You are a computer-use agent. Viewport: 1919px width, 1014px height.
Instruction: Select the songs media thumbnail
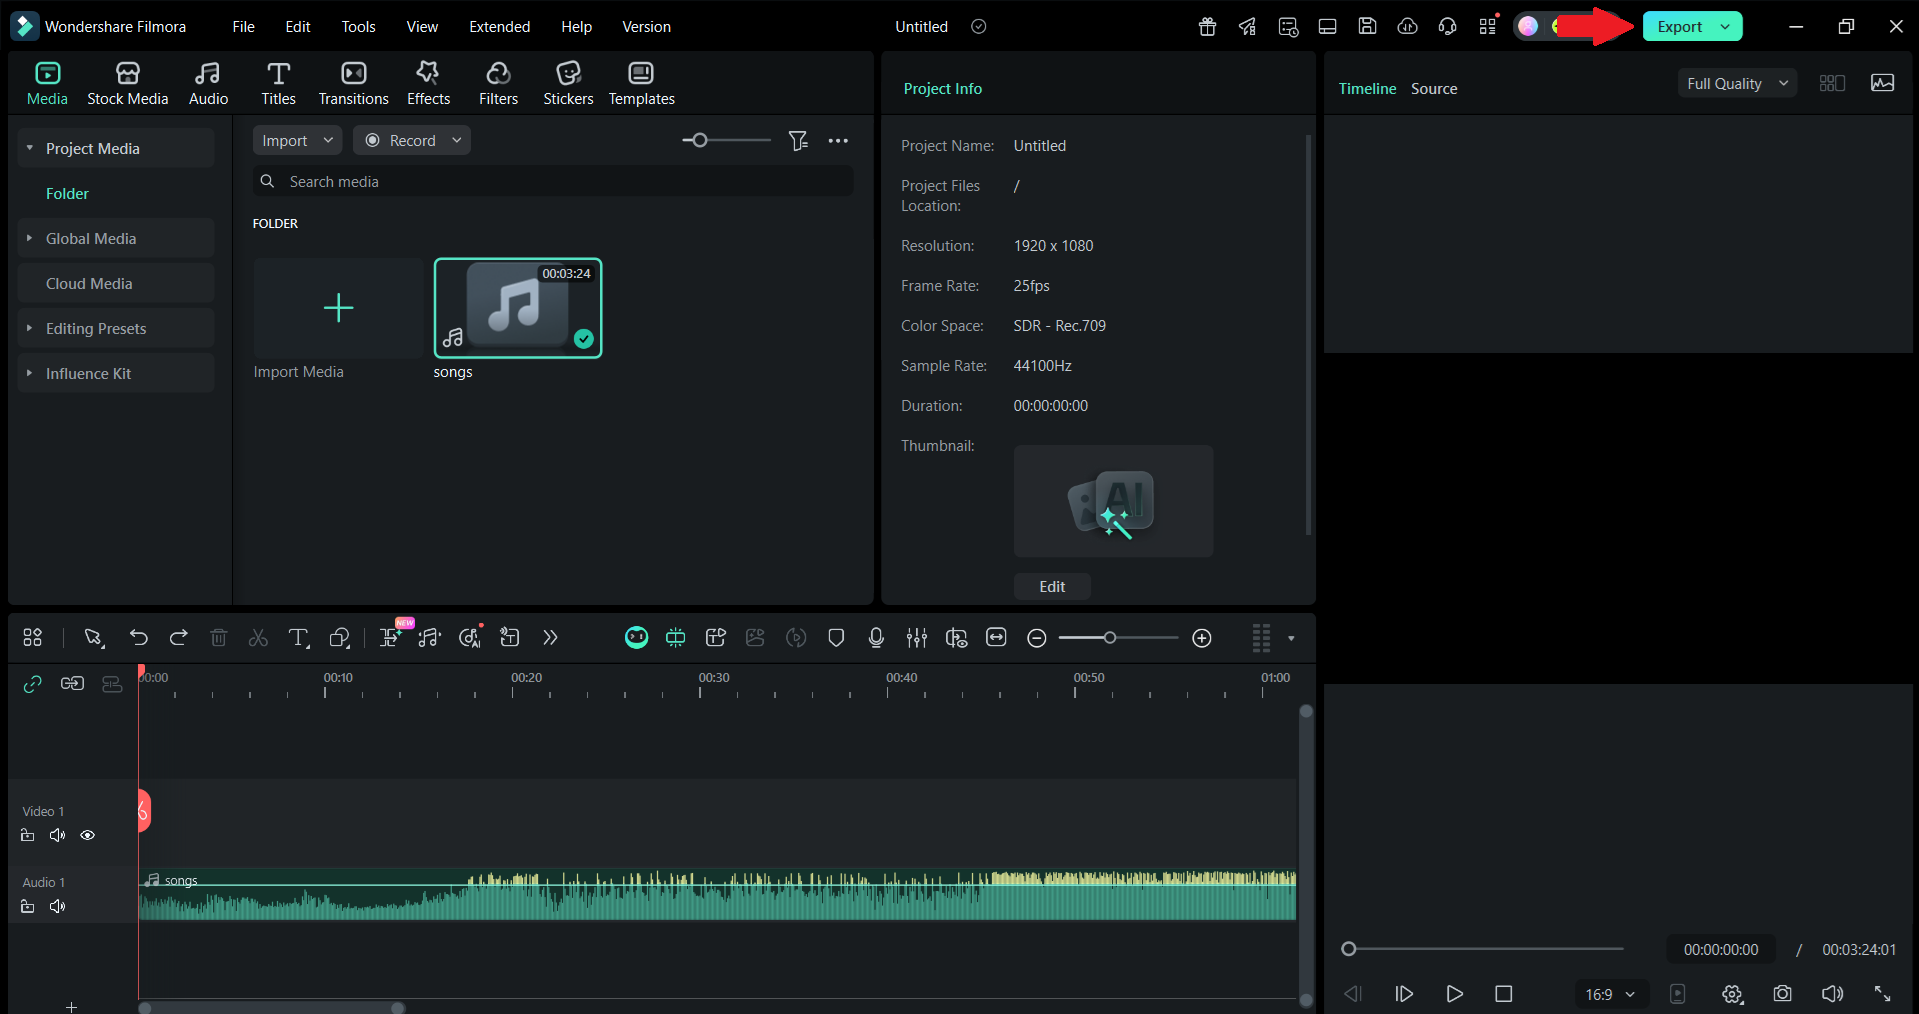point(517,308)
